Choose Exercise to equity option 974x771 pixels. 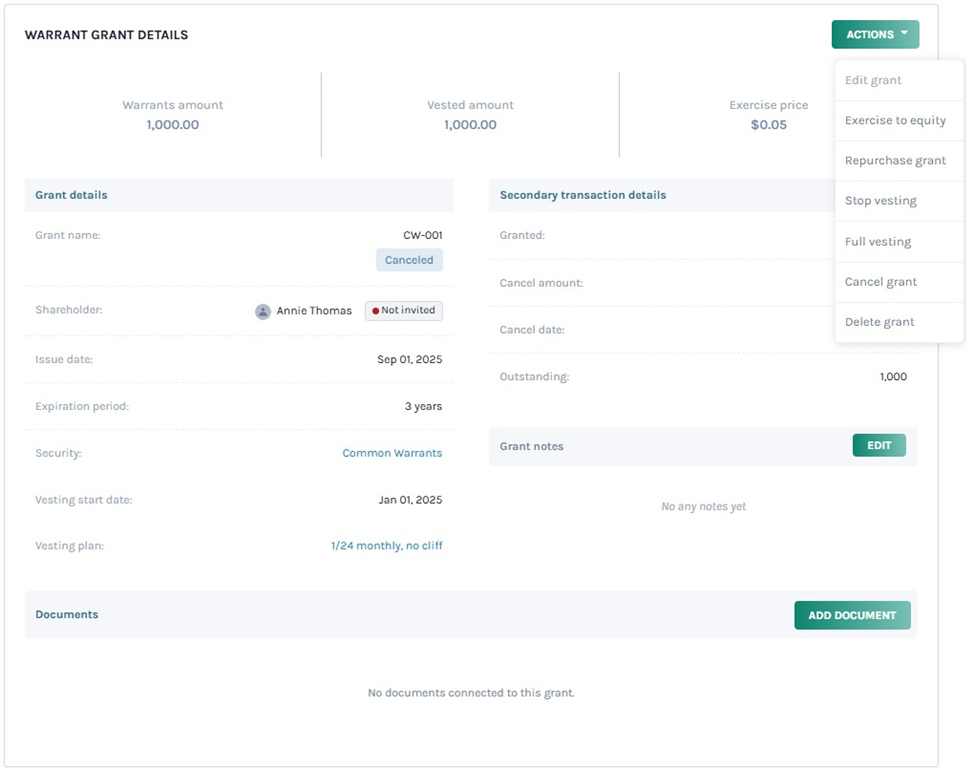pos(895,120)
